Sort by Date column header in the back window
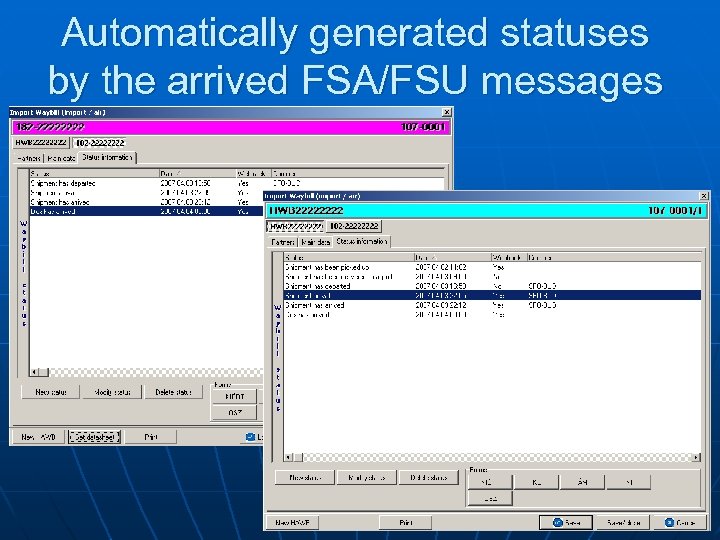This screenshot has width=720, height=540. pos(197,174)
